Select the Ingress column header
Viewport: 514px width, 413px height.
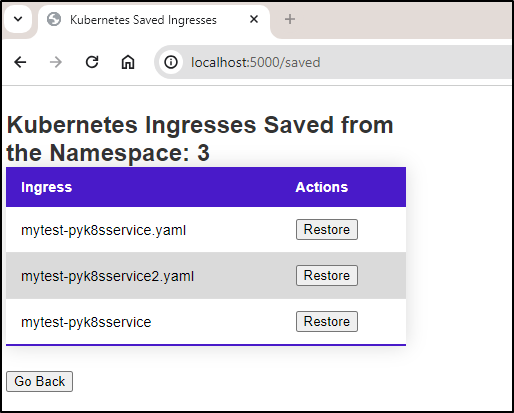click(x=46, y=187)
